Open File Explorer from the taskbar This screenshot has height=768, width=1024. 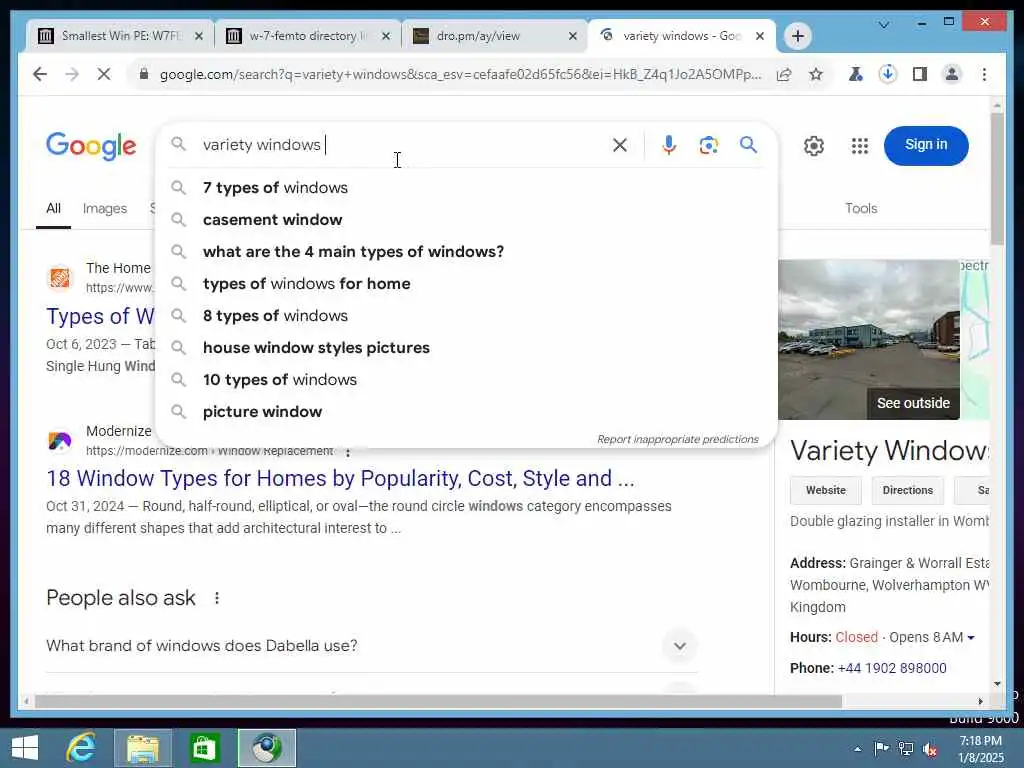[x=142, y=748]
